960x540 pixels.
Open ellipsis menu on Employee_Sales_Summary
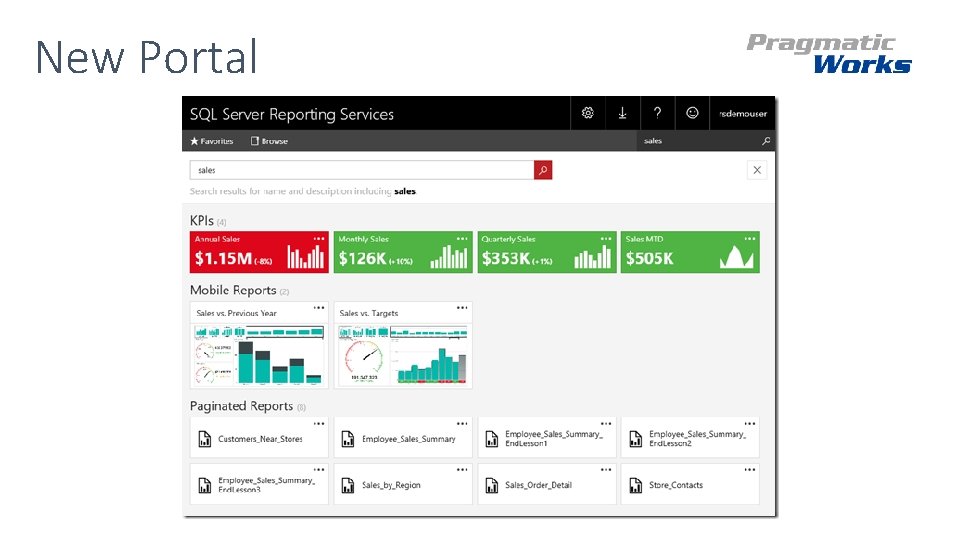pyautogui.click(x=462, y=424)
